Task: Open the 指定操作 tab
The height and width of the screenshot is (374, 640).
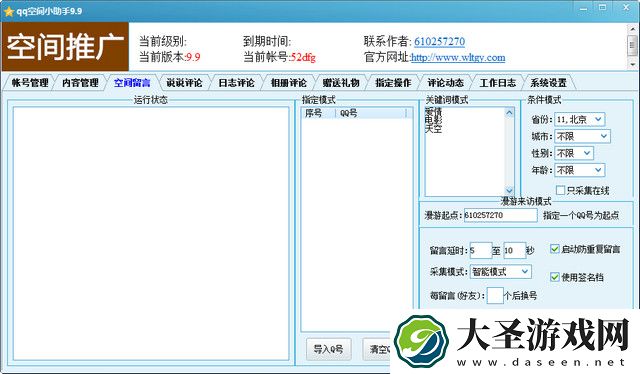Action: pyautogui.click(x=393, y=83)
